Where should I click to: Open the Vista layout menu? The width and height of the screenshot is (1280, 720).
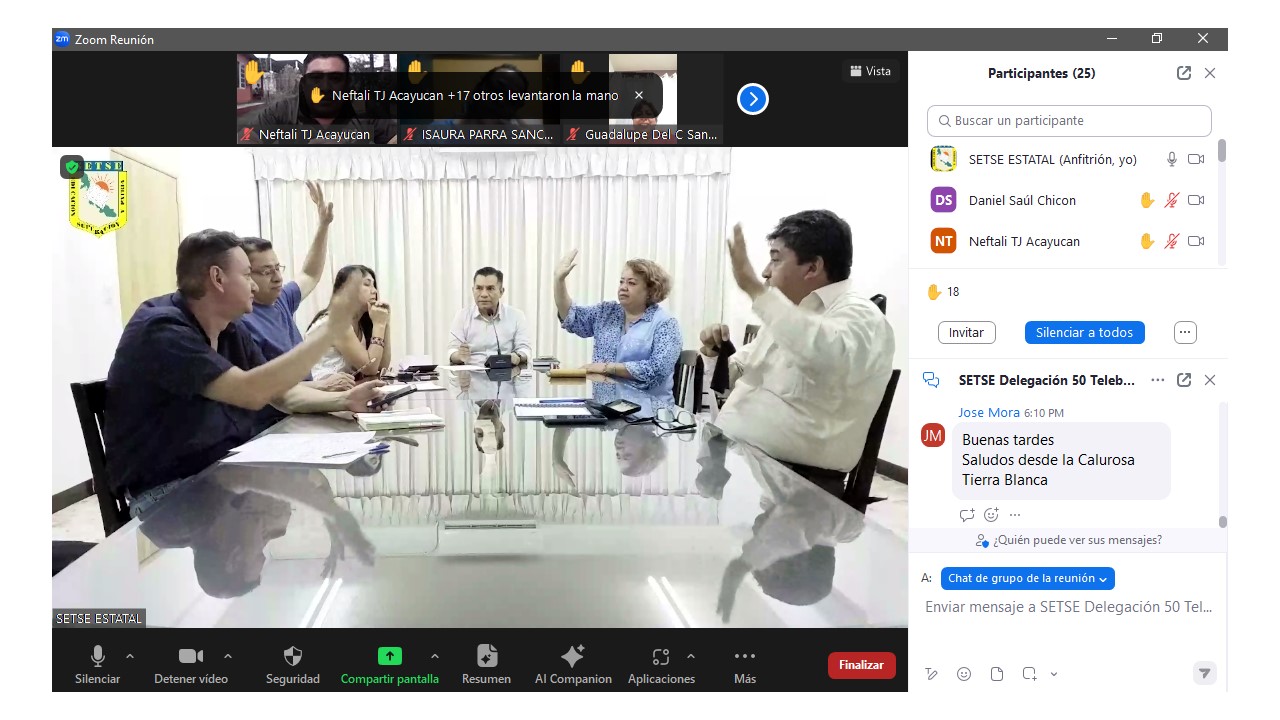870,71
